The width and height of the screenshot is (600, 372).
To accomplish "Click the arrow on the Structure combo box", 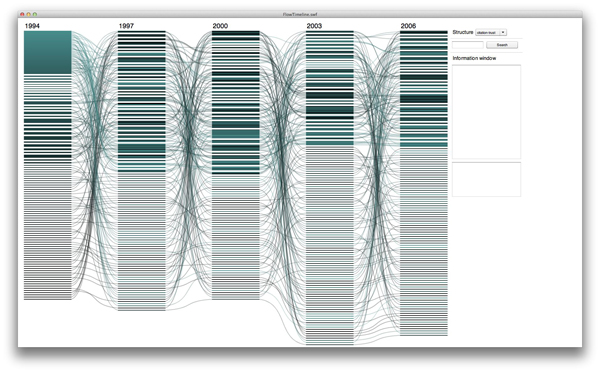I will (x=503, y=33).
